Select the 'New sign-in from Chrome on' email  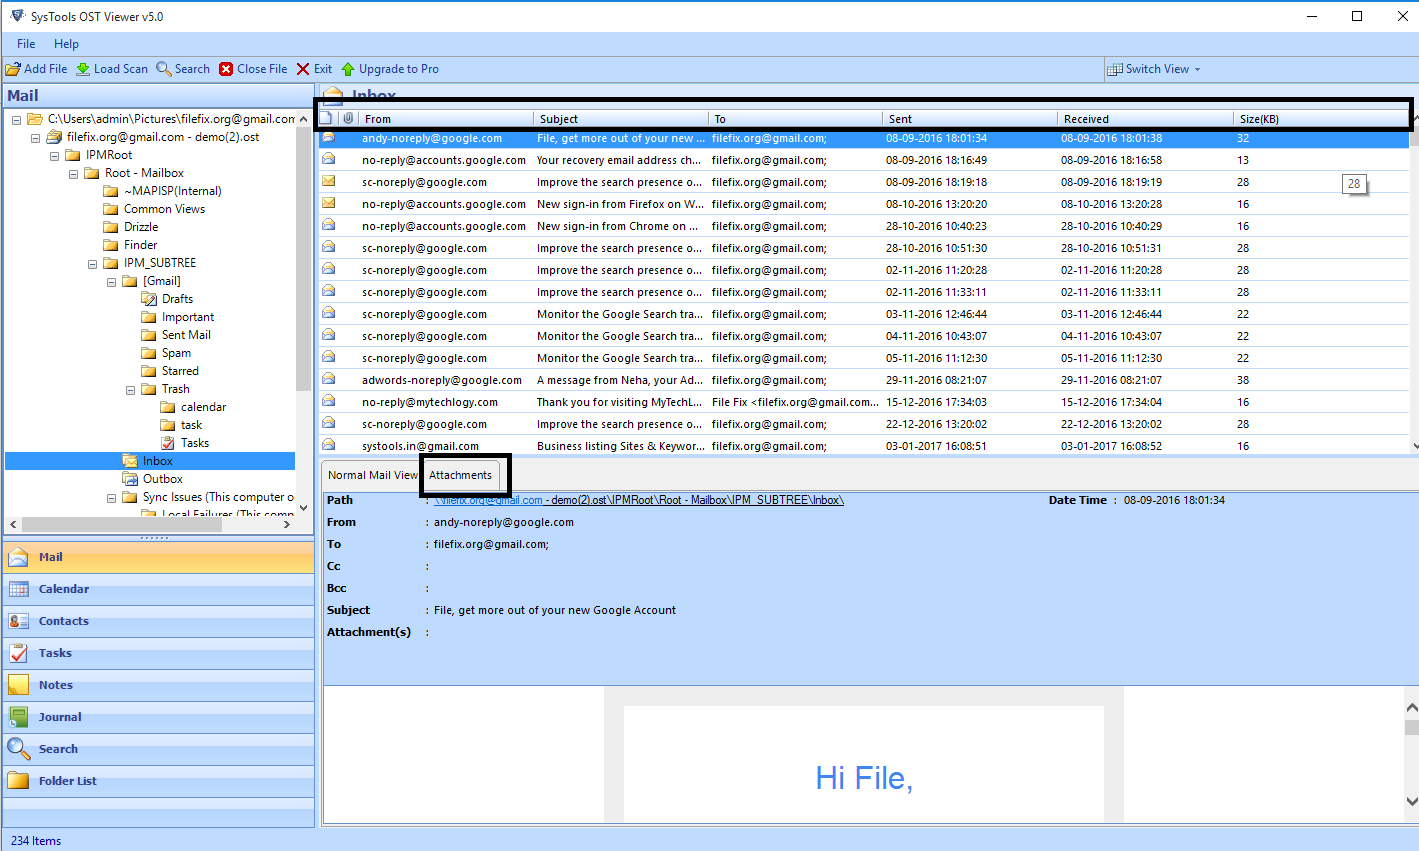tap(864, 226)
